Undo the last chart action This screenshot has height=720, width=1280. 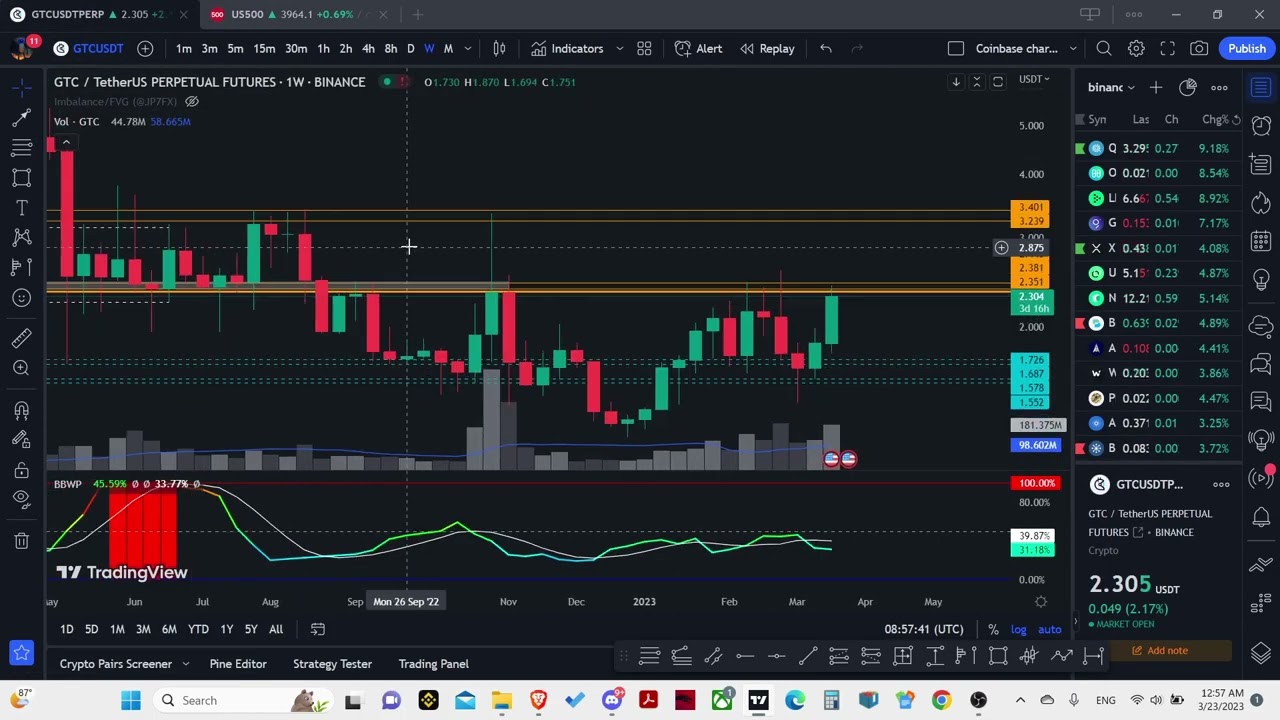point(826,48)
